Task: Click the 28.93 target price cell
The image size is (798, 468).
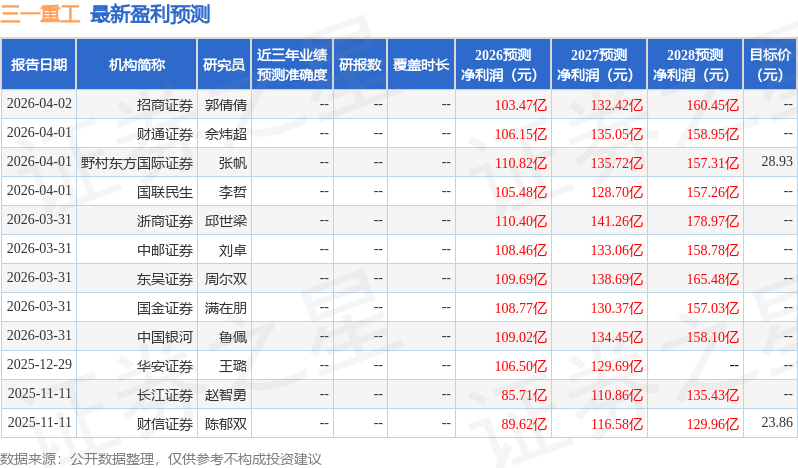Action: tap(776, 161)
